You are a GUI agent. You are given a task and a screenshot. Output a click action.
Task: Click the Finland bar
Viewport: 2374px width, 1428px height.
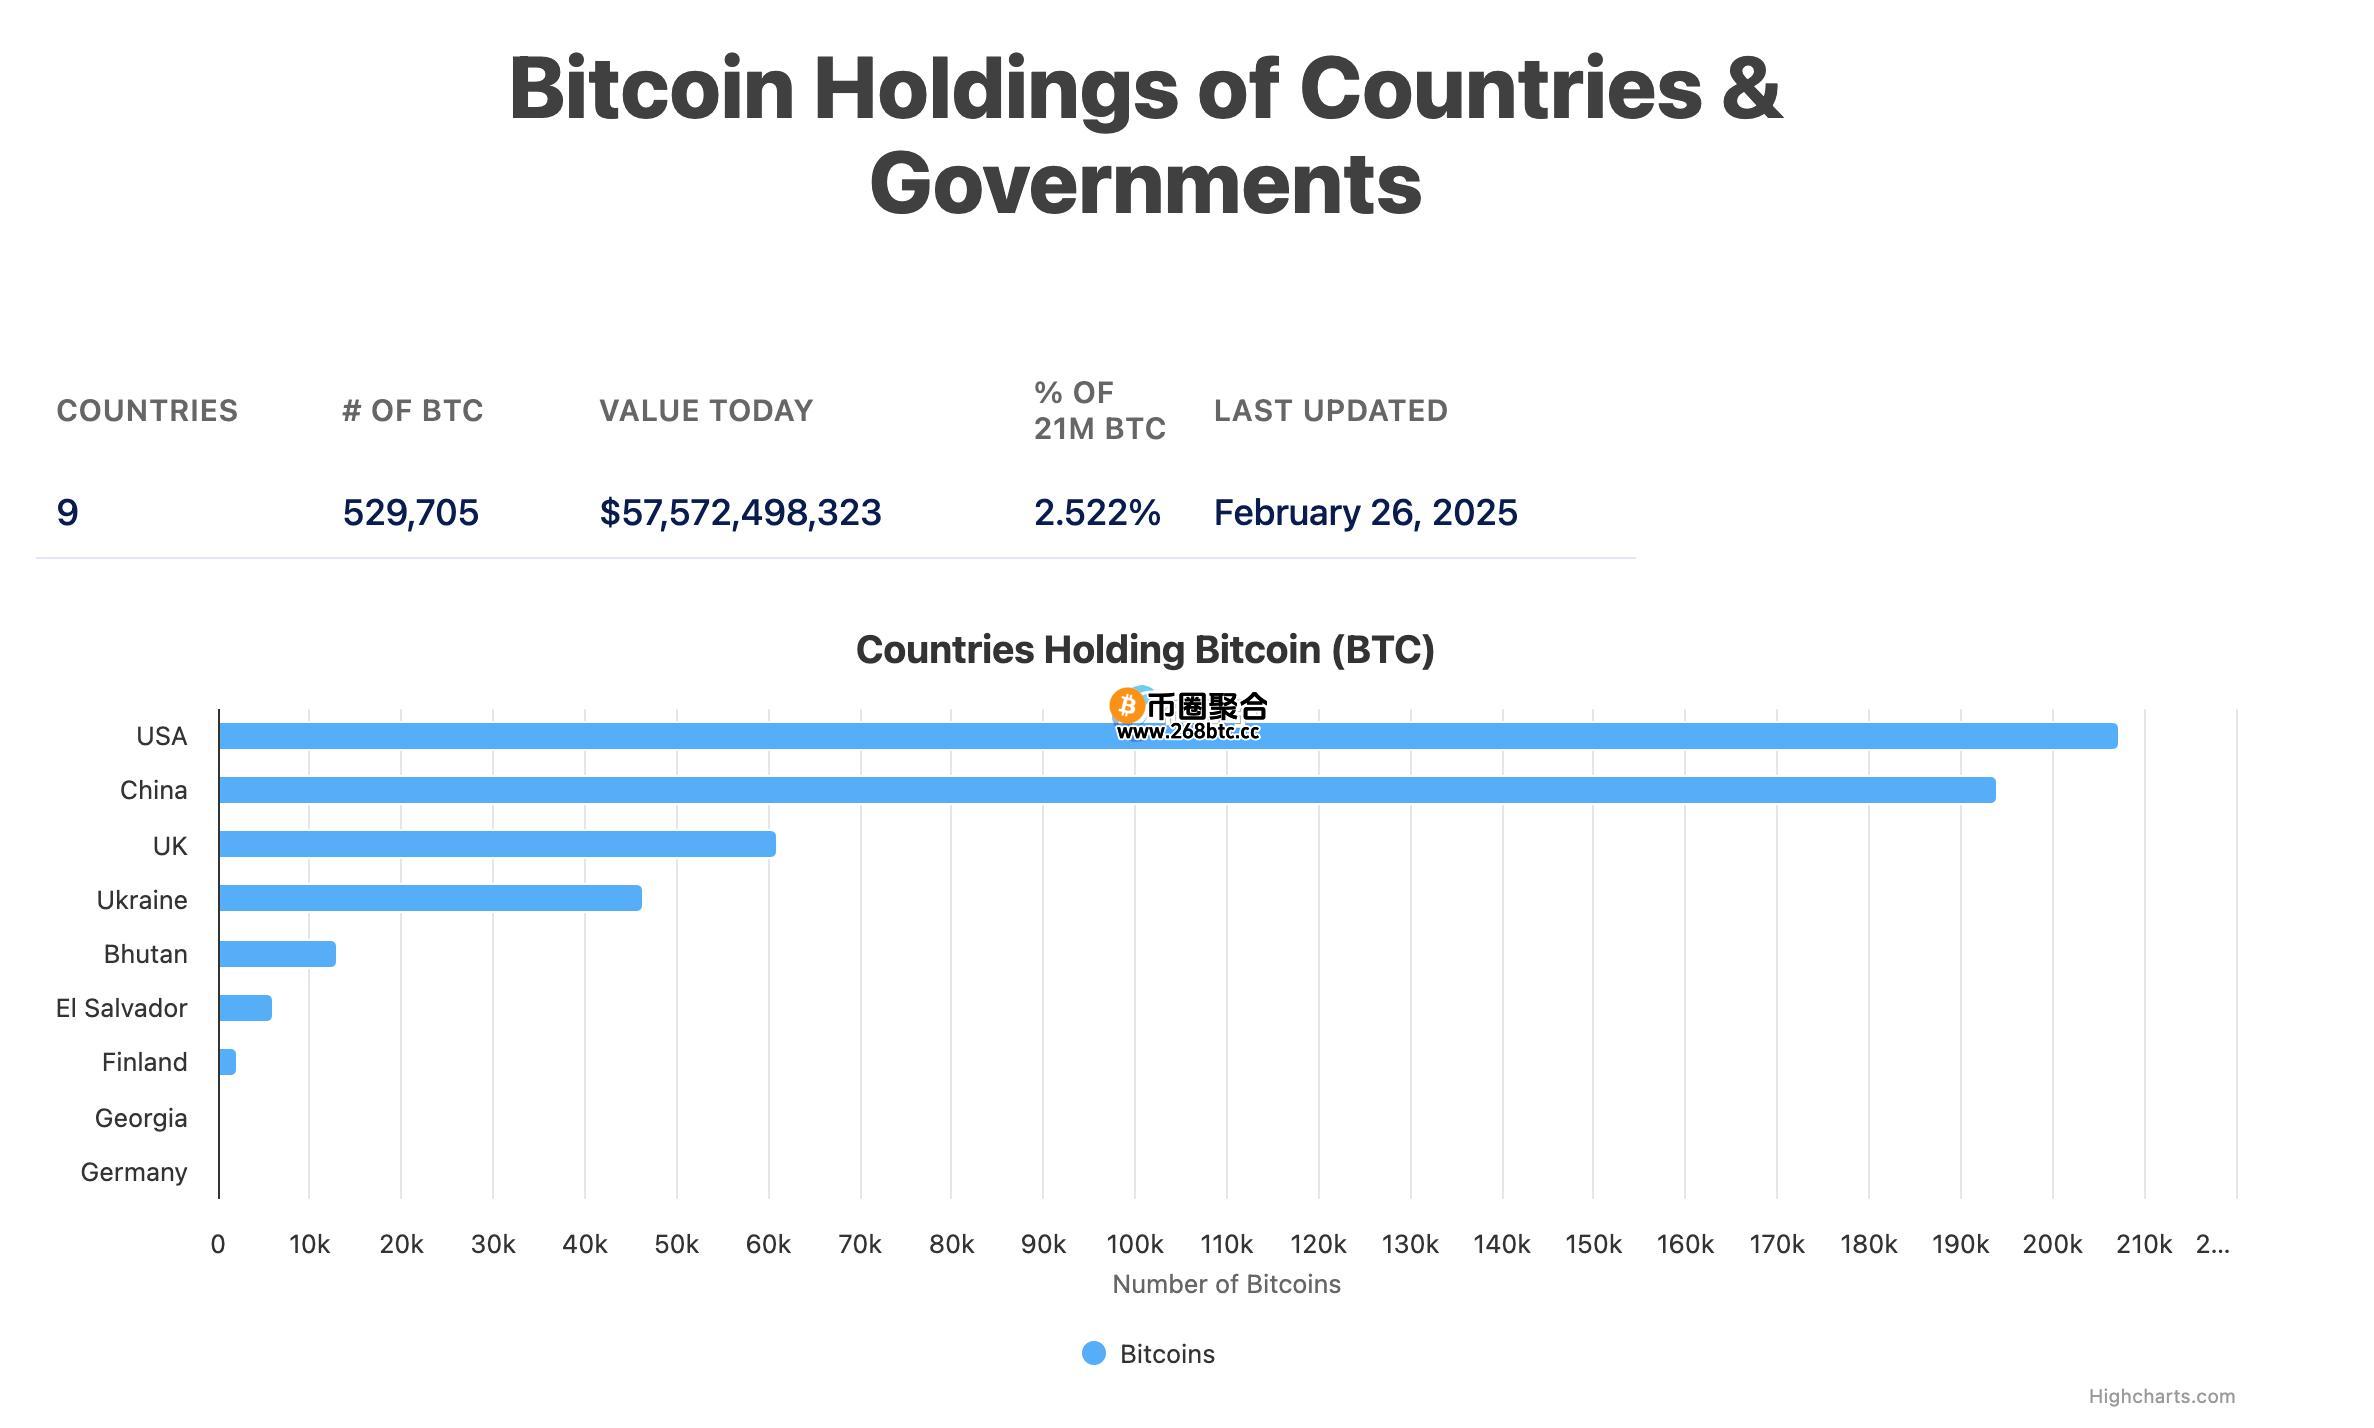227,1062
